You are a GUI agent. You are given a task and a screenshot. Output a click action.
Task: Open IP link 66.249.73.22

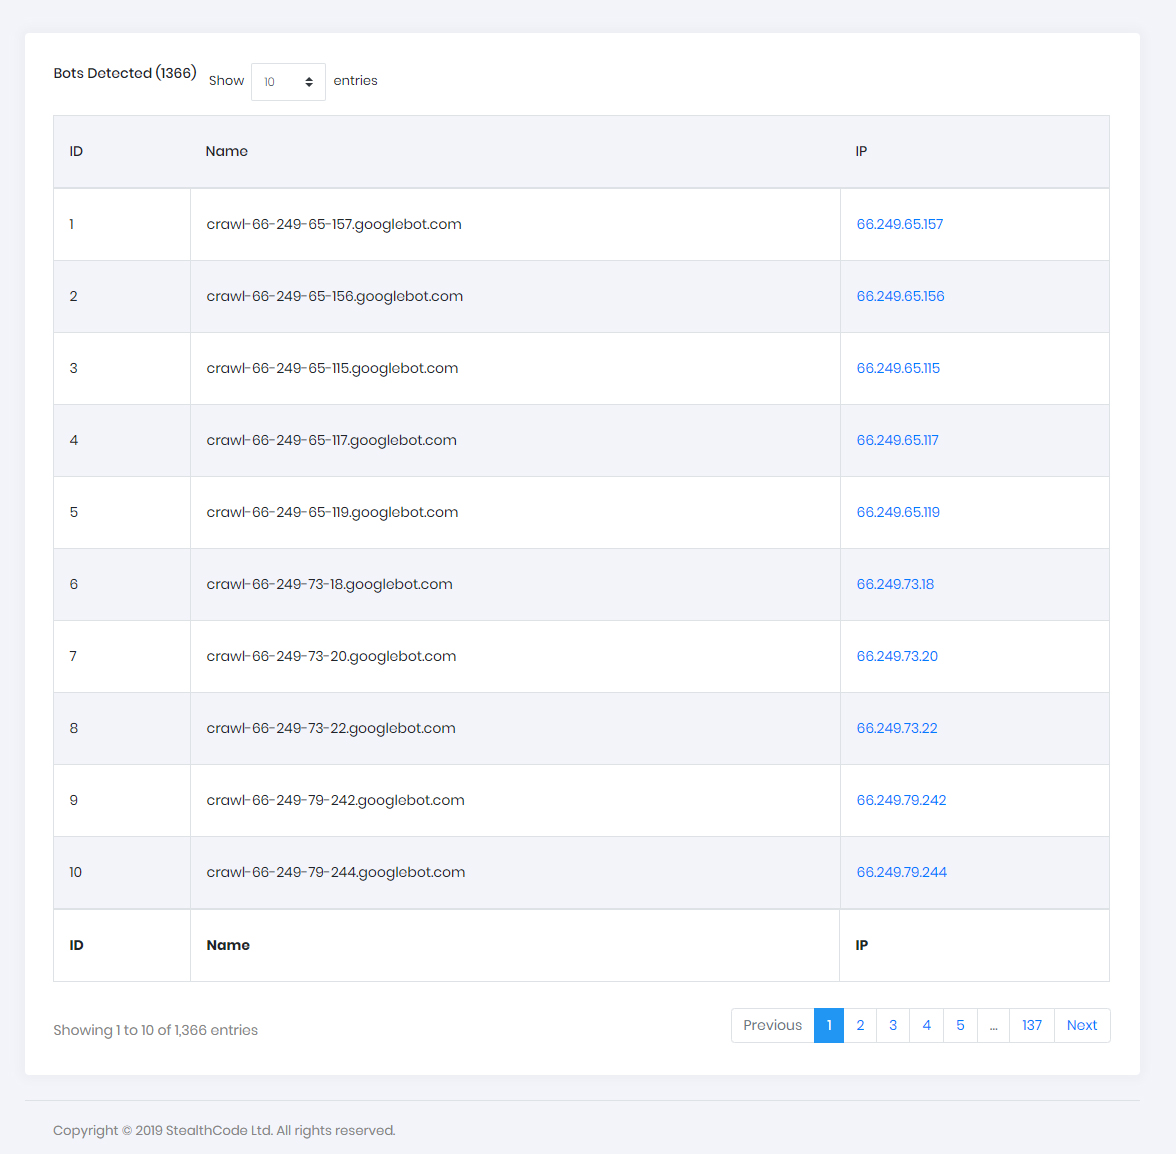[x=897, y=728]
